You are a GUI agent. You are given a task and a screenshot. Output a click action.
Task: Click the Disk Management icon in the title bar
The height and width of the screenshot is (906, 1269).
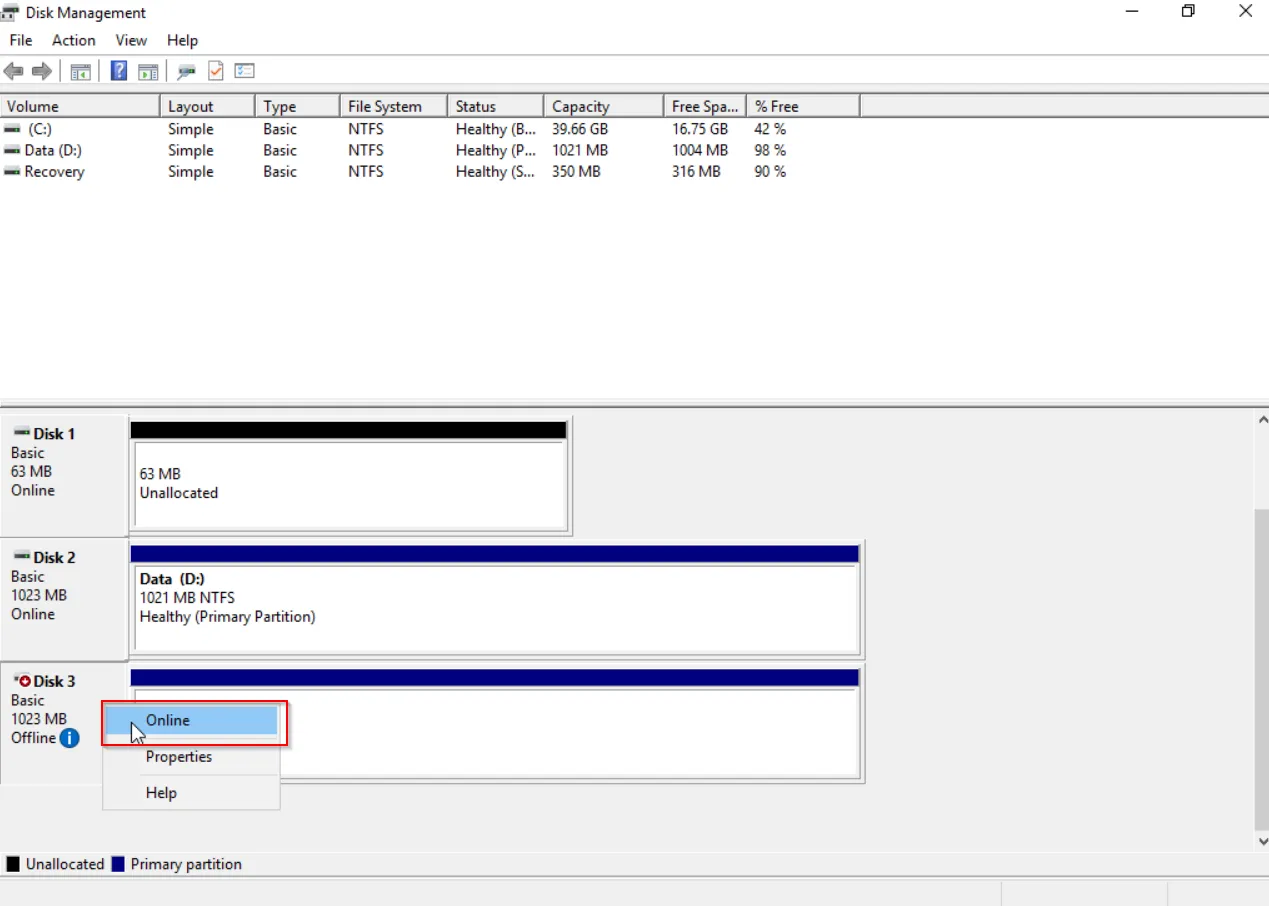[x=10, y=12]
